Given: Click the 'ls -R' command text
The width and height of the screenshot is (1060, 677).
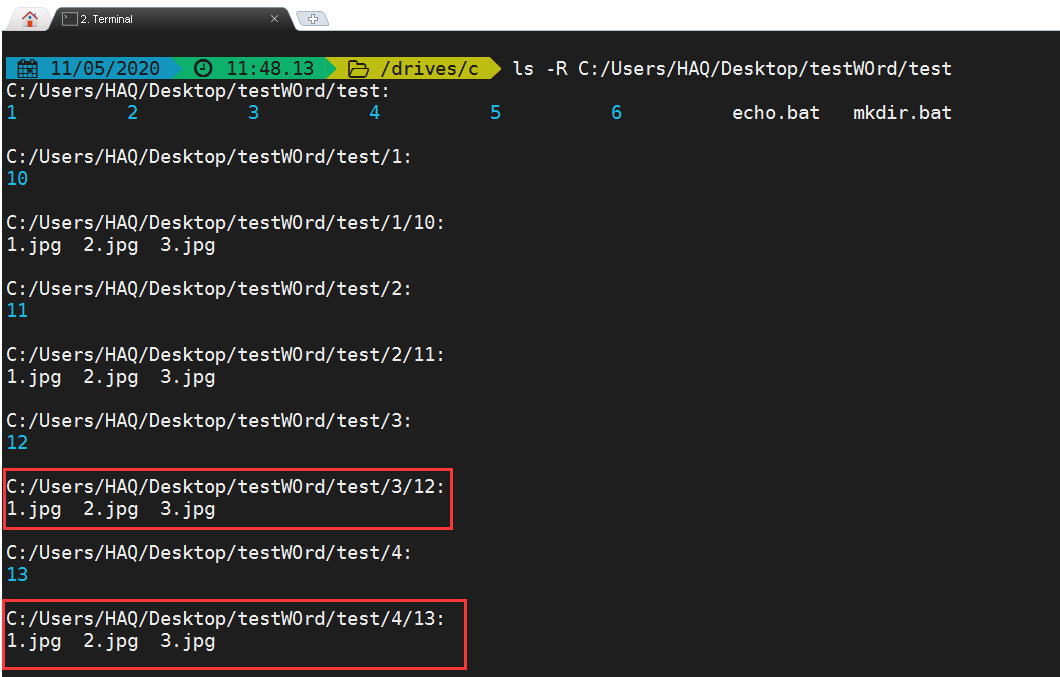Looking at the screenshot, I should pyautogui.click(x=540, y=68).
